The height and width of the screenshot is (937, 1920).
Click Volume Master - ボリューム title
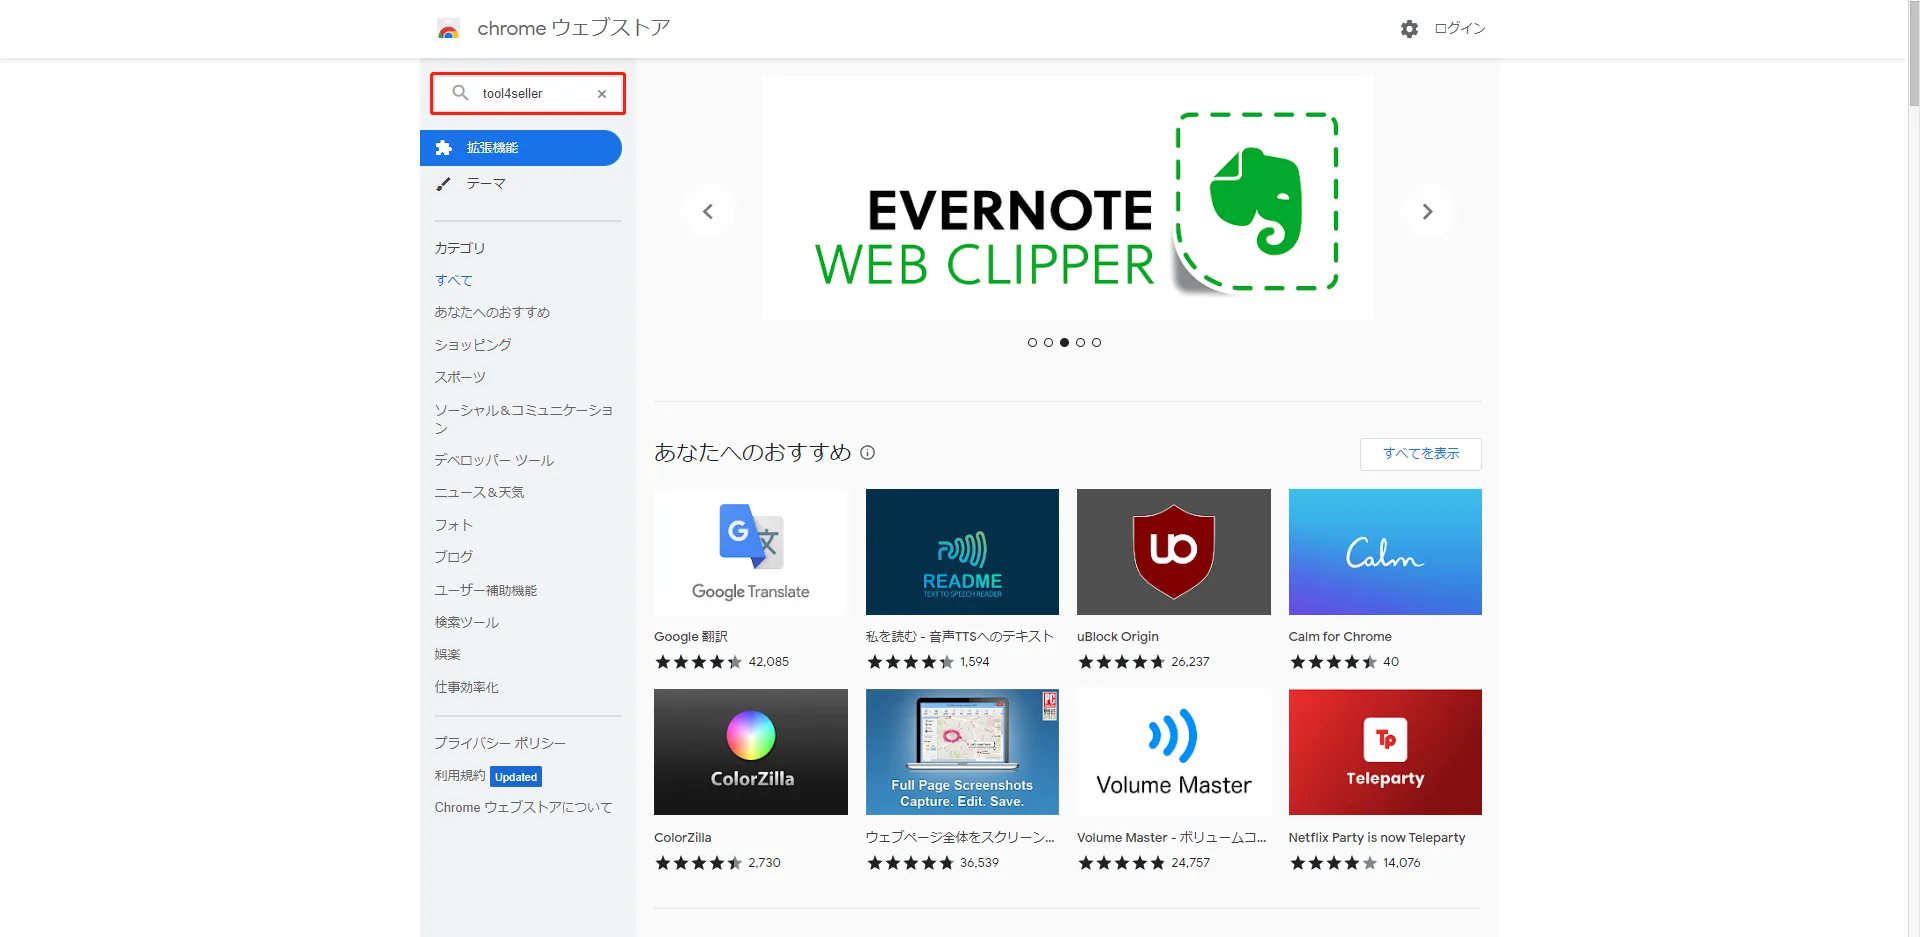click(1171, 838)
